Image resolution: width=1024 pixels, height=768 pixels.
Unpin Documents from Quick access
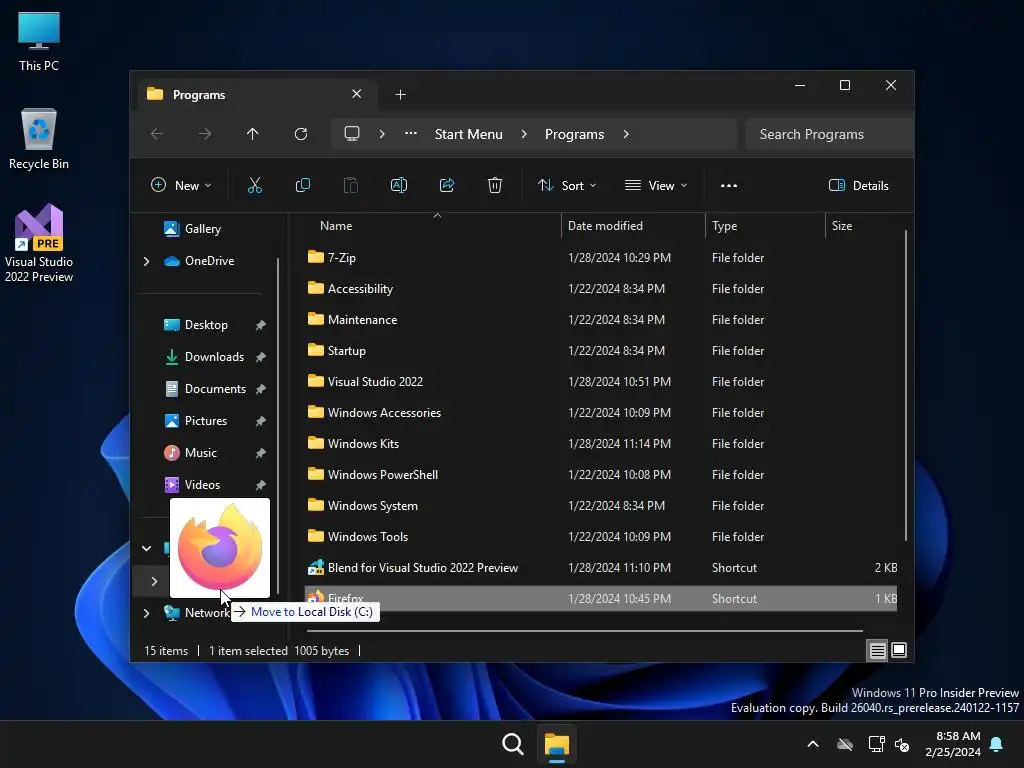coord(261,389)
